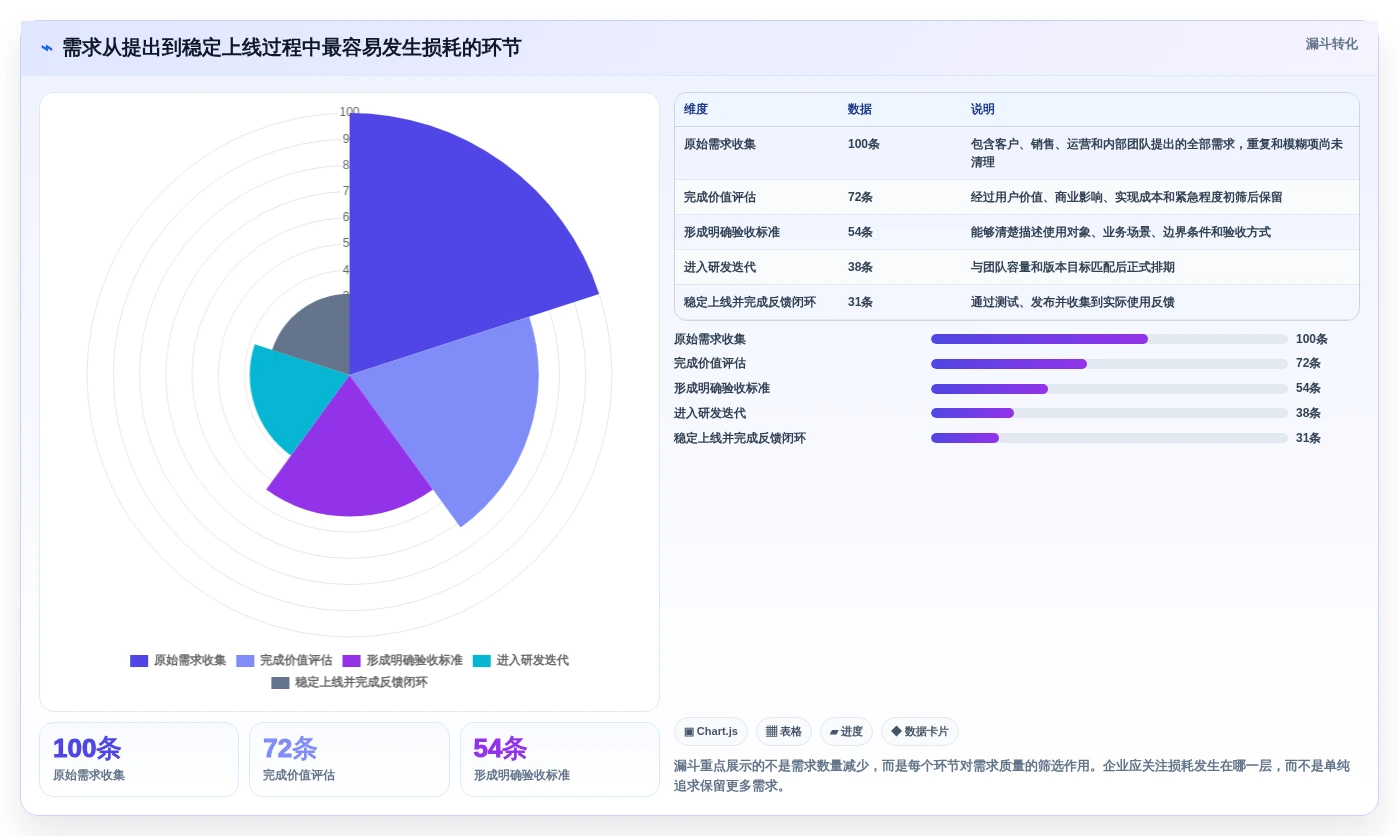Open the 100条 原始需求收集 data card
1399x836 pixels.
[x=139, y=759]
